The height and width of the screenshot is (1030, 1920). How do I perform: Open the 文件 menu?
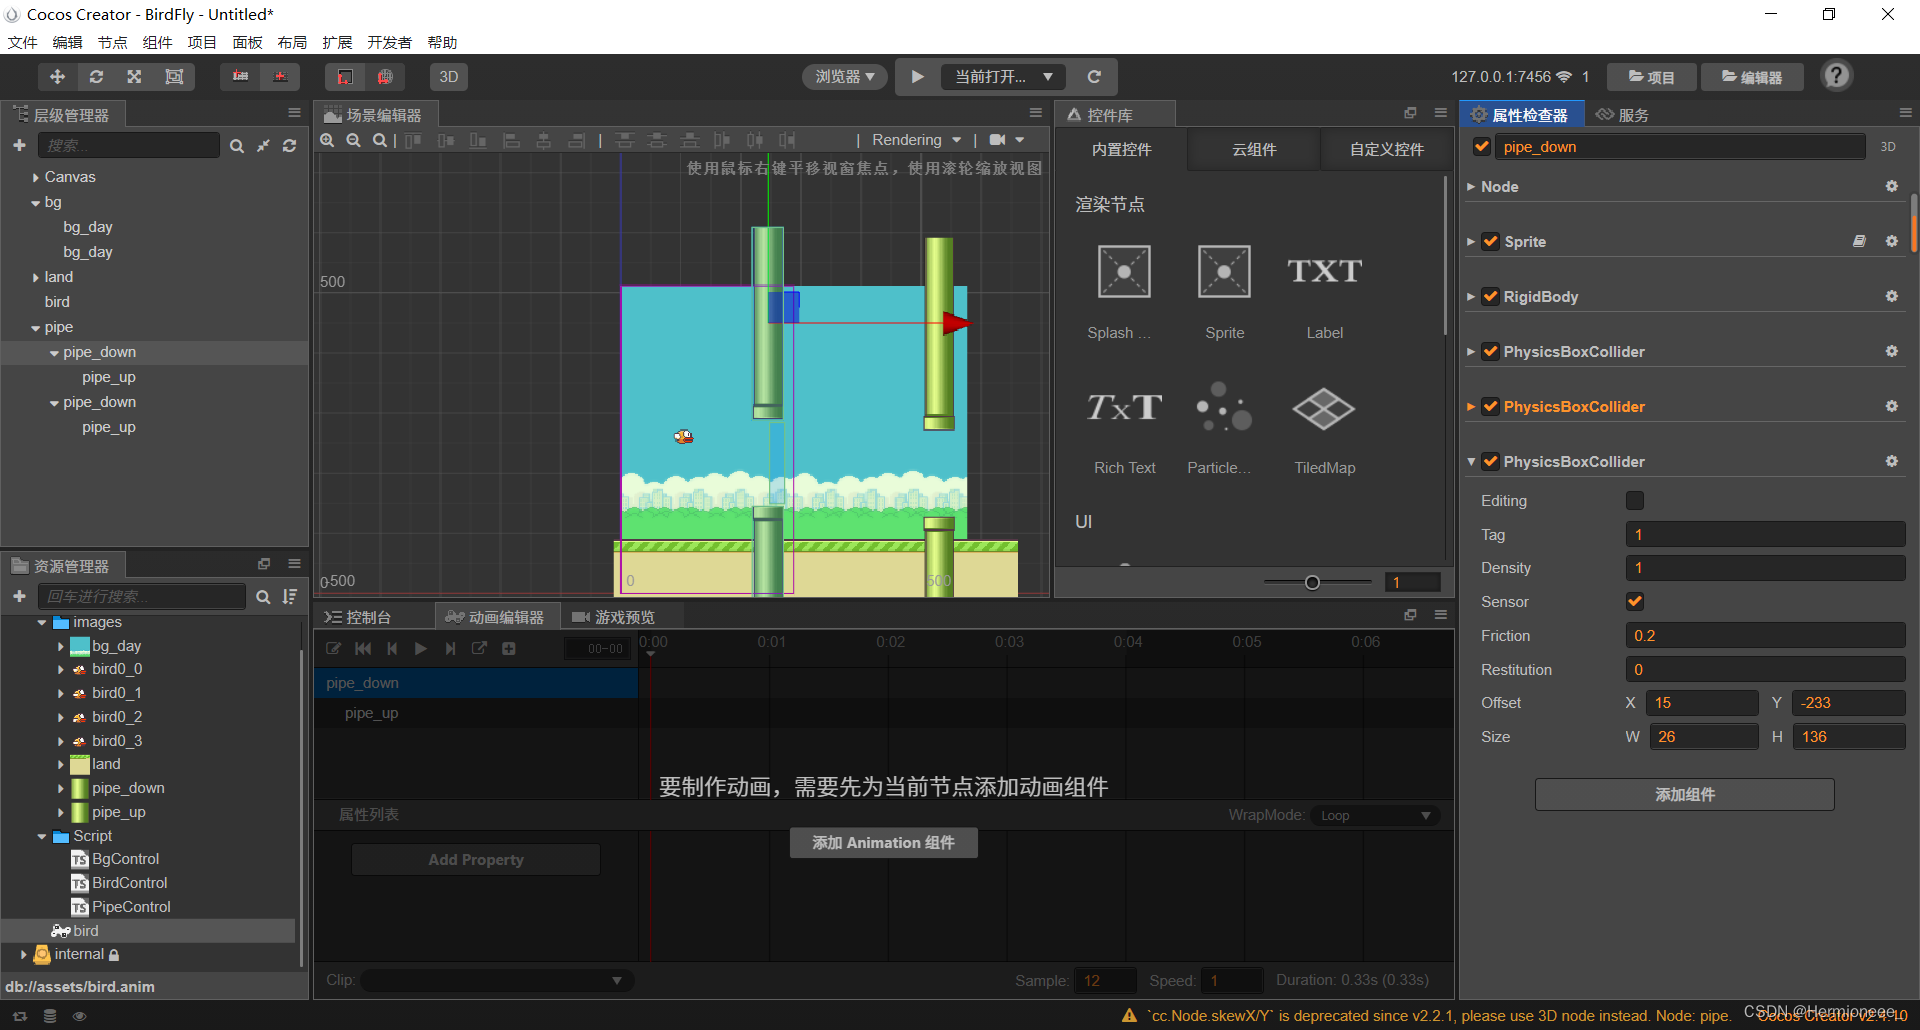click(x=22, y=42)
